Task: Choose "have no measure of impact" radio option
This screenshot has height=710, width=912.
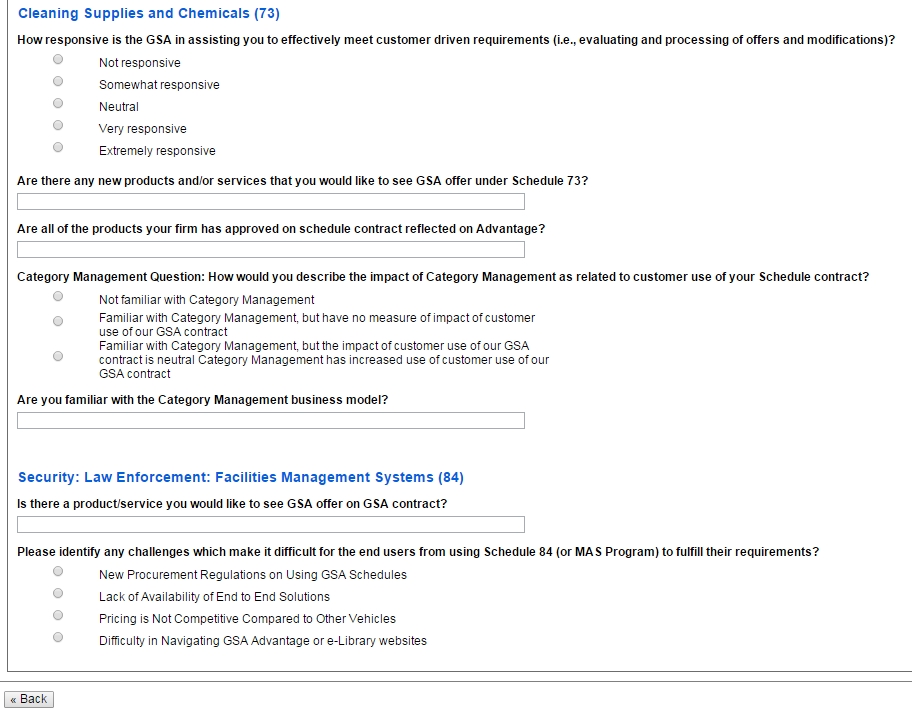Action: click(x=58, y=322)
